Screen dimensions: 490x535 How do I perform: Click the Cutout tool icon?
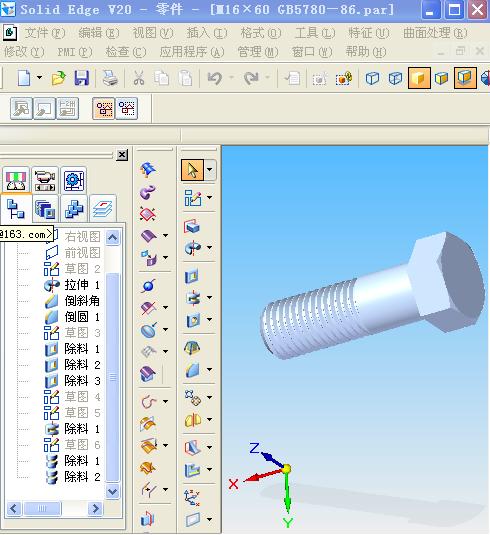coord(192,276)
